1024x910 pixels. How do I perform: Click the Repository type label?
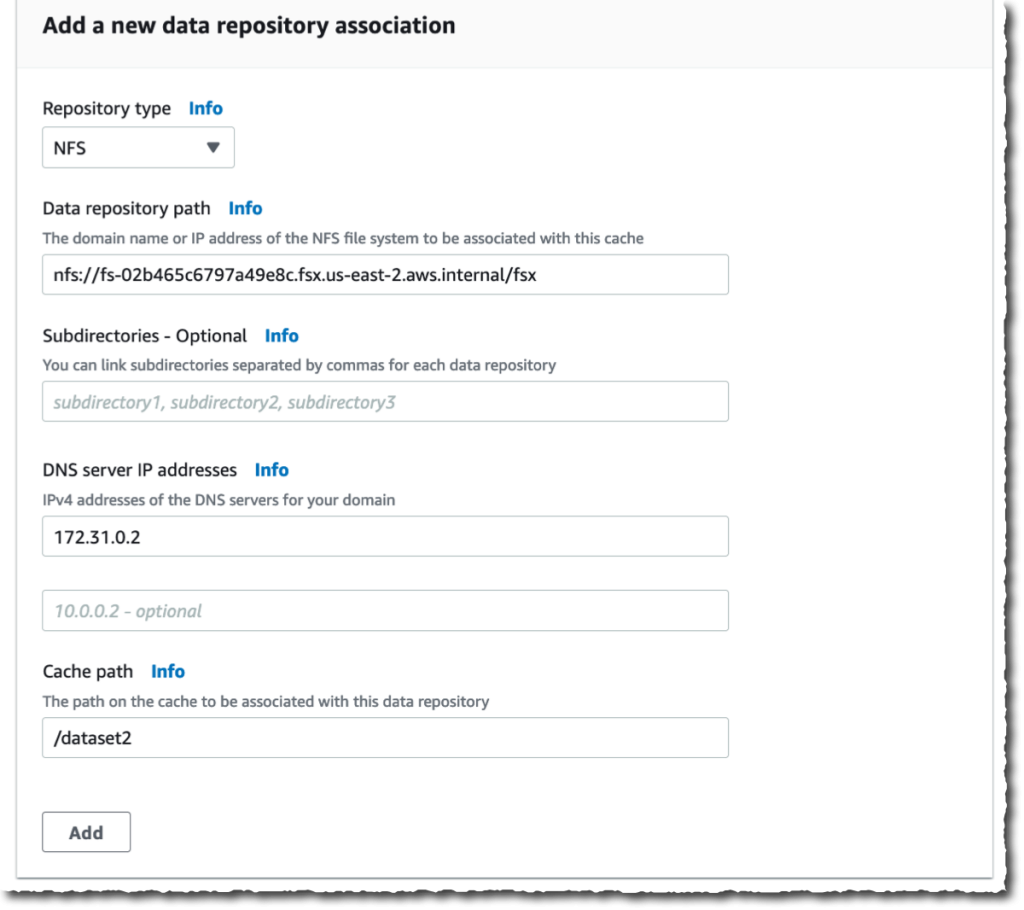(106, 108)
